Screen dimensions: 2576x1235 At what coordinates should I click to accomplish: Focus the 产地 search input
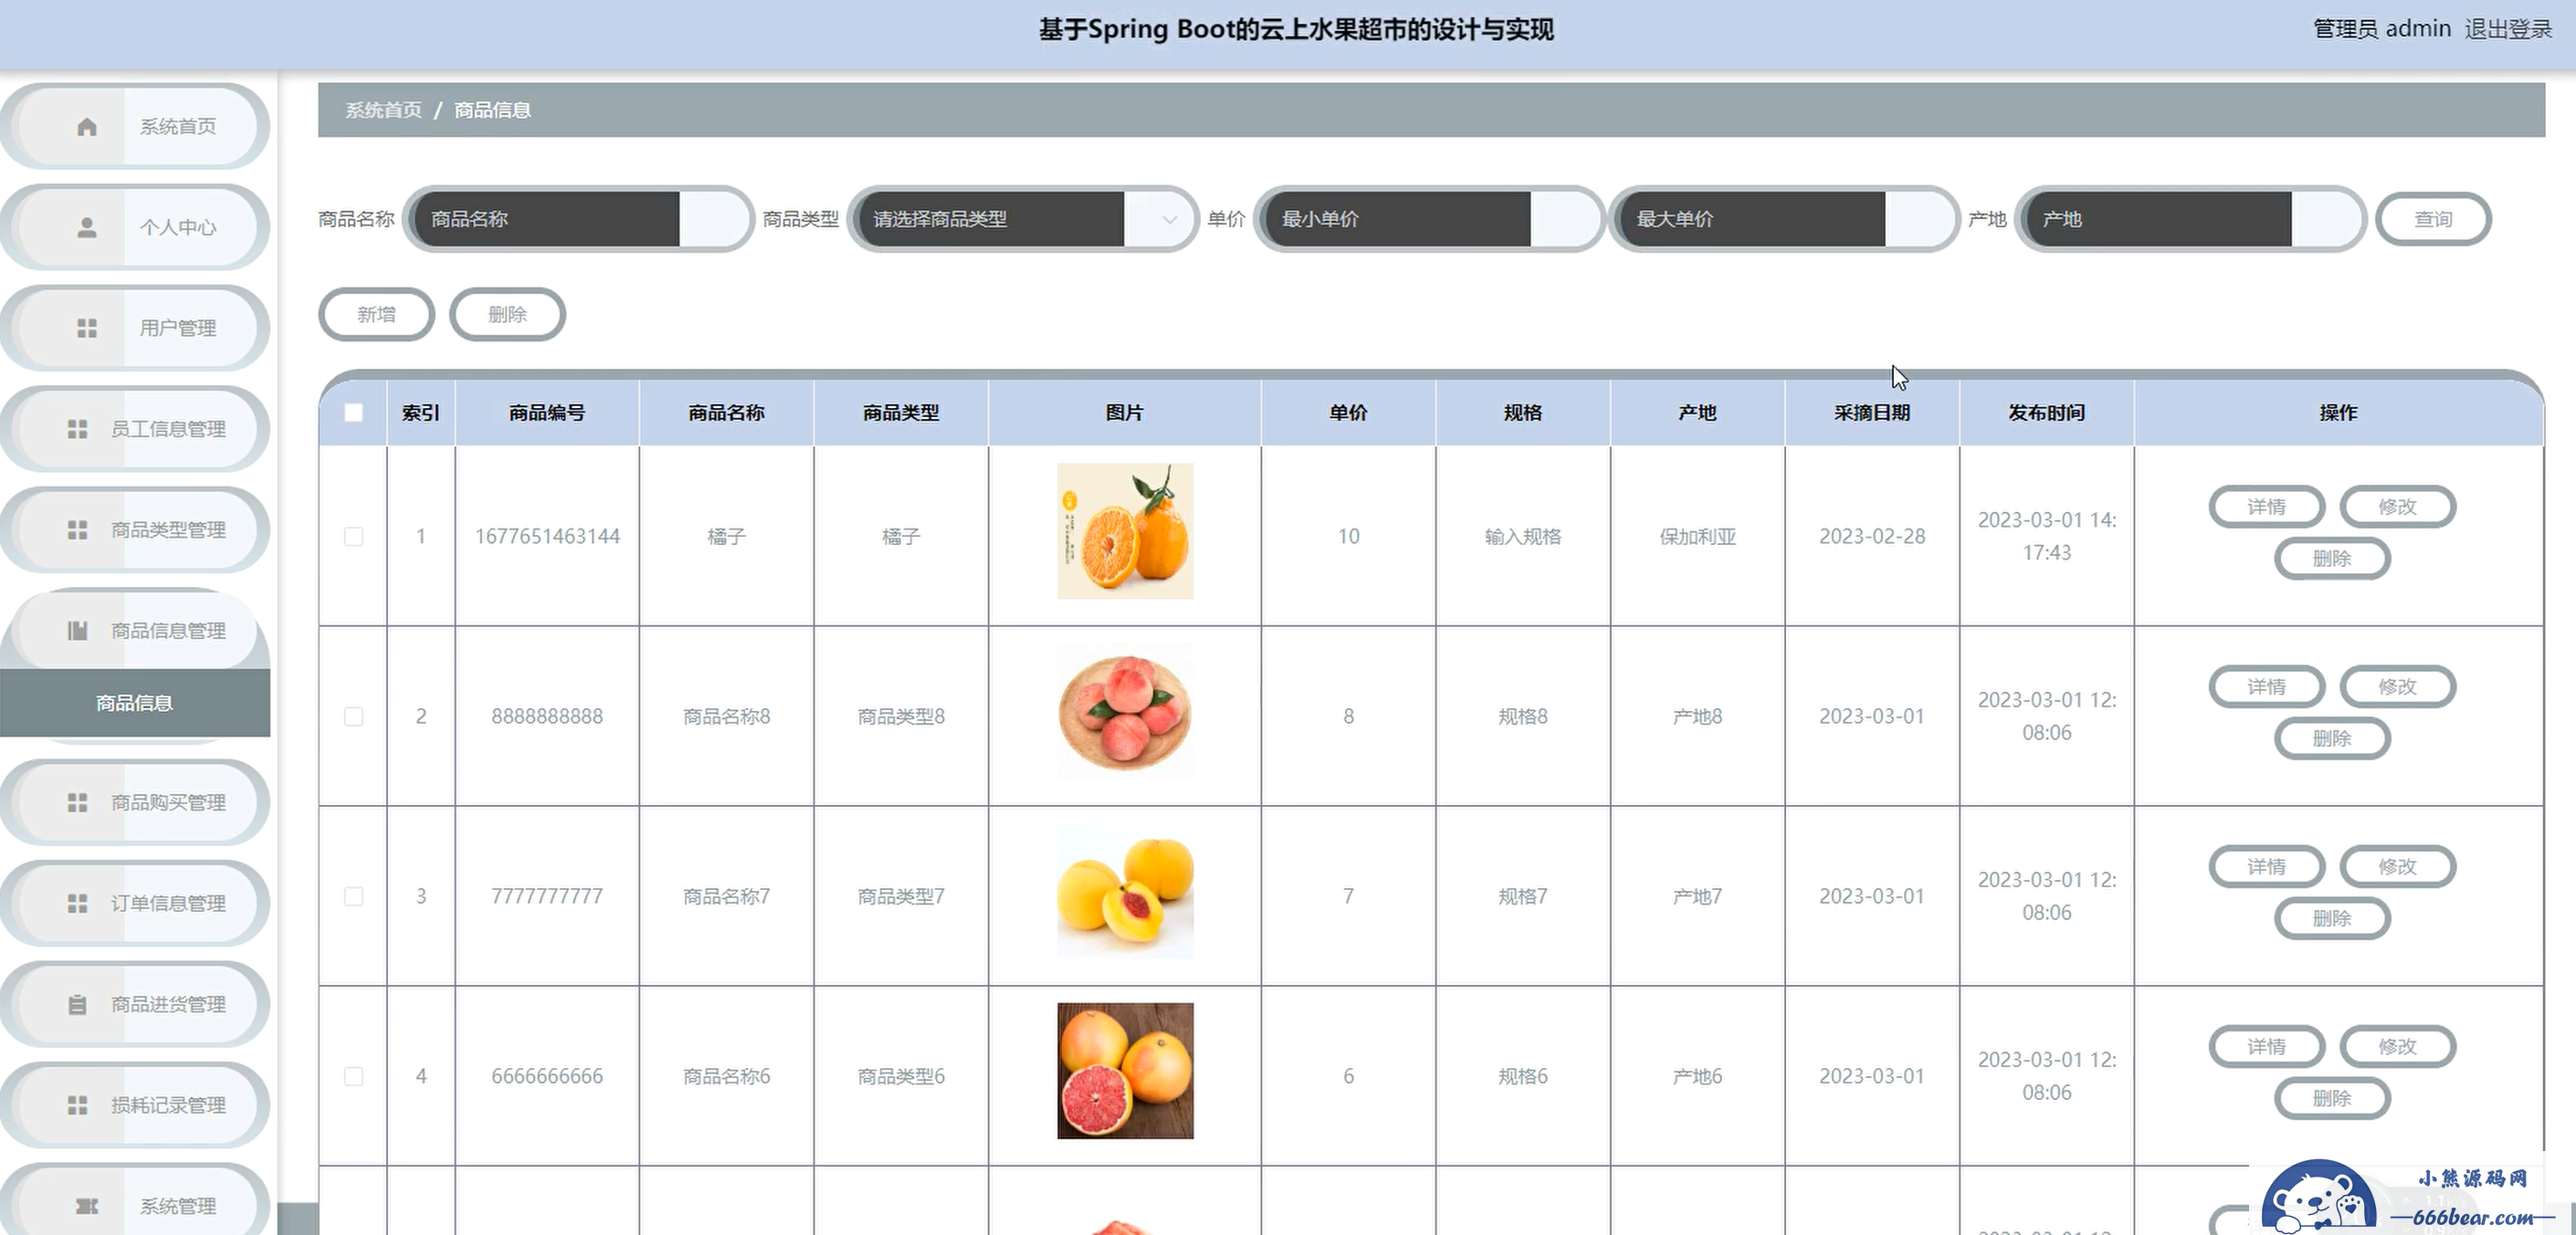[2190, 219]
